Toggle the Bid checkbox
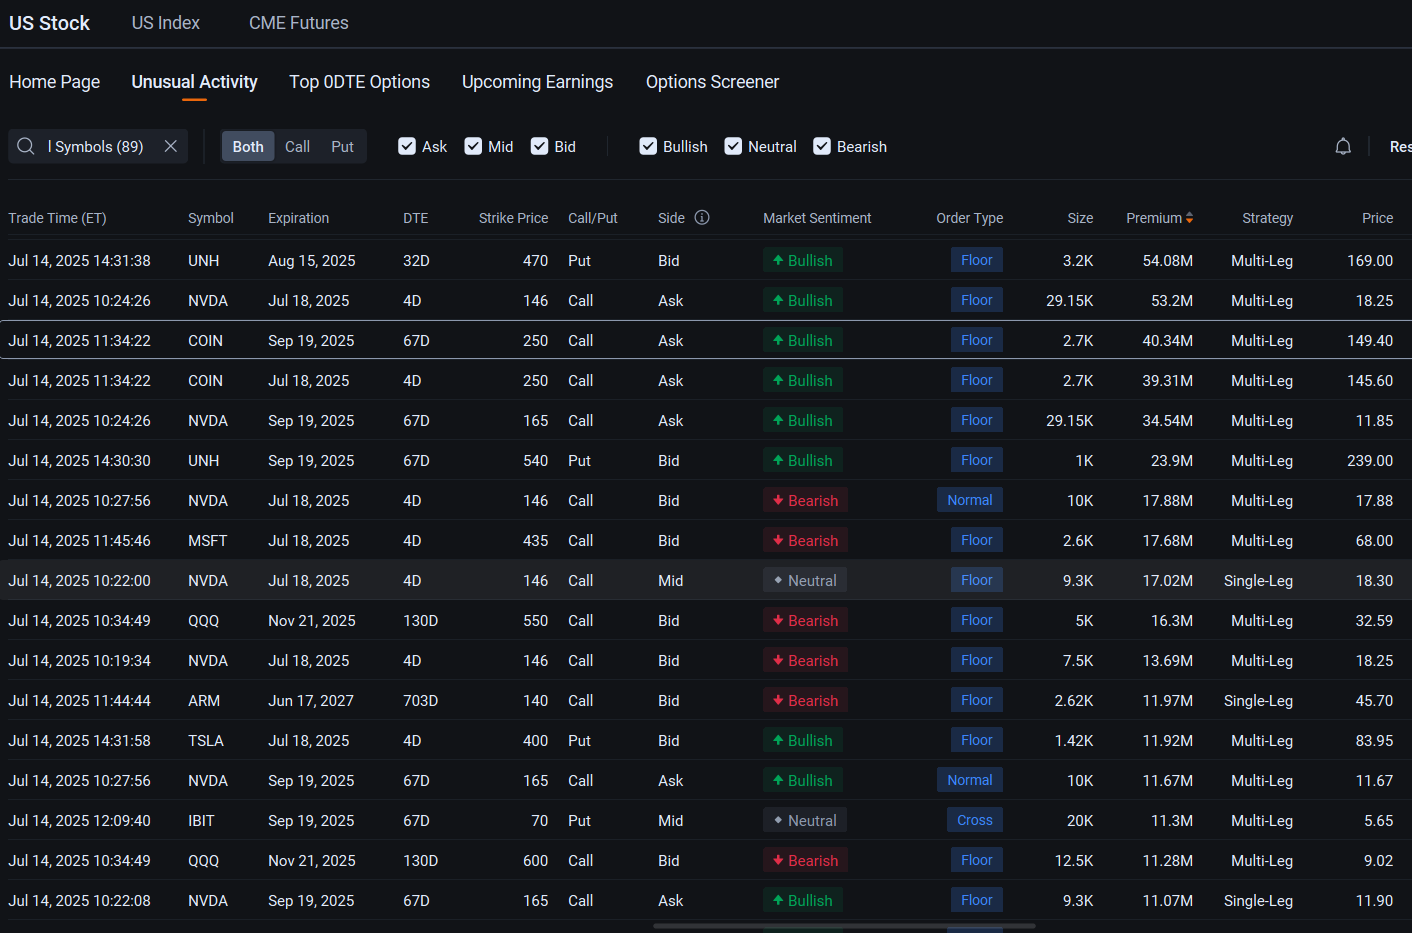The height and width of the screenshot is (933, 1412). click(539, 146)
